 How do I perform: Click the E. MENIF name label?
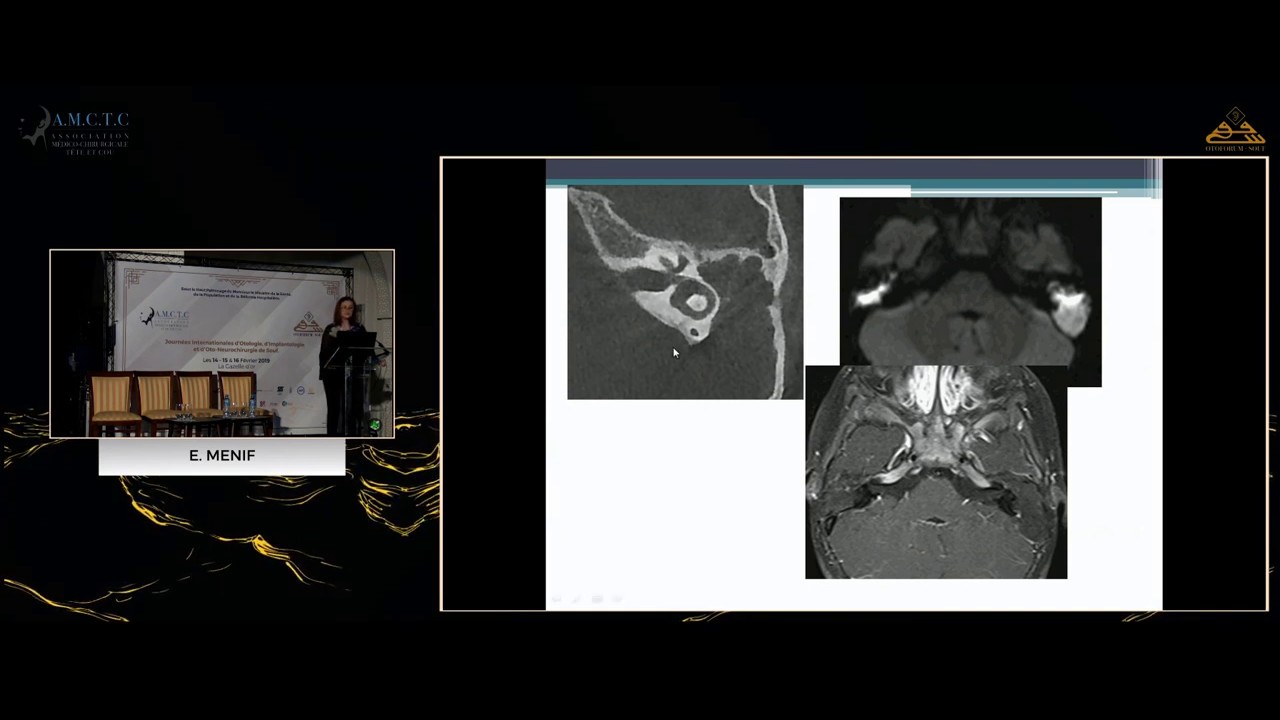click(x=222, y=456)
